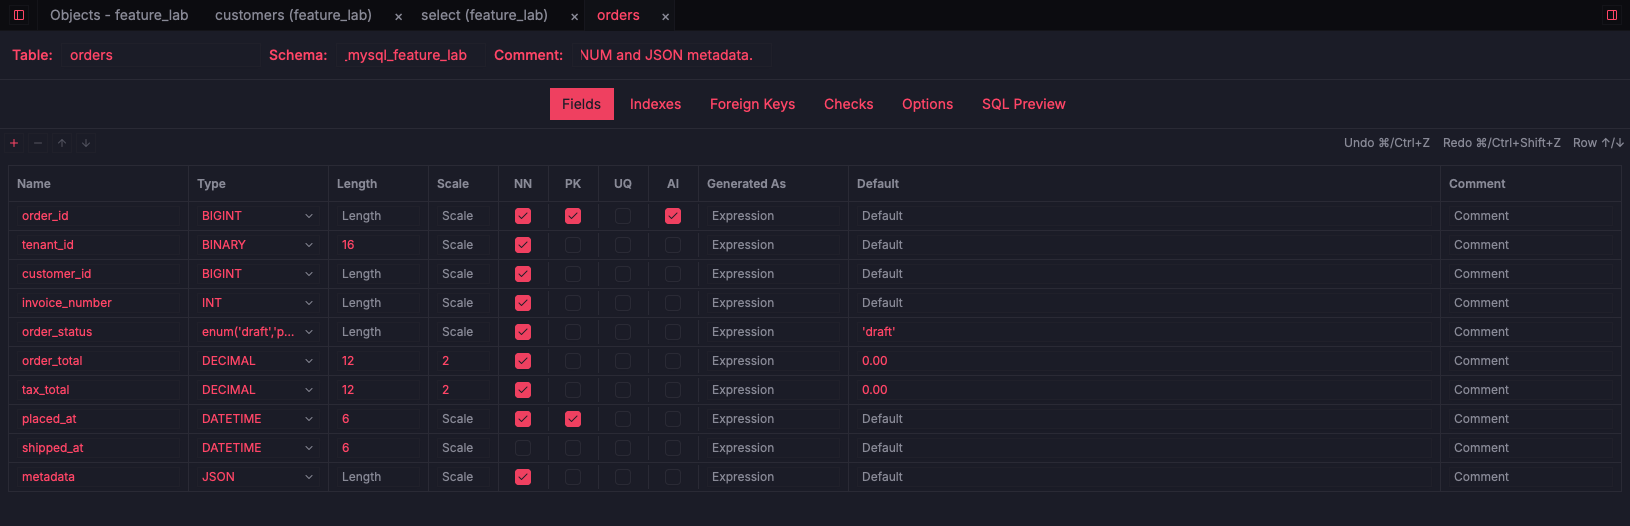Image resolution: width=1630 pixels, height=526 pixels.
Task: Toggle the left sidebar panel icon
Action: pyautogui.click(x=18, y=15)
